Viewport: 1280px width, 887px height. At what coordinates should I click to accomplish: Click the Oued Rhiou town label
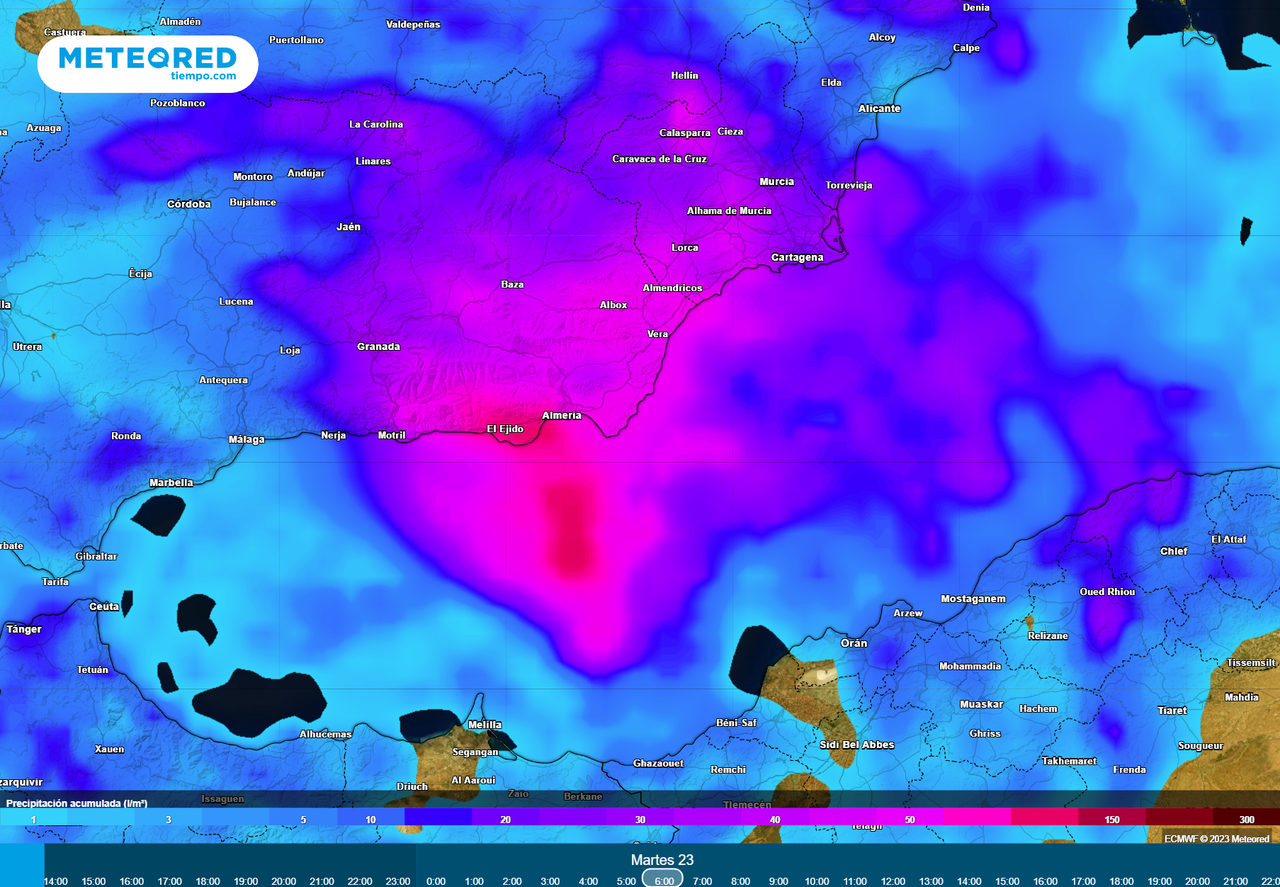tap(1107, 592)
